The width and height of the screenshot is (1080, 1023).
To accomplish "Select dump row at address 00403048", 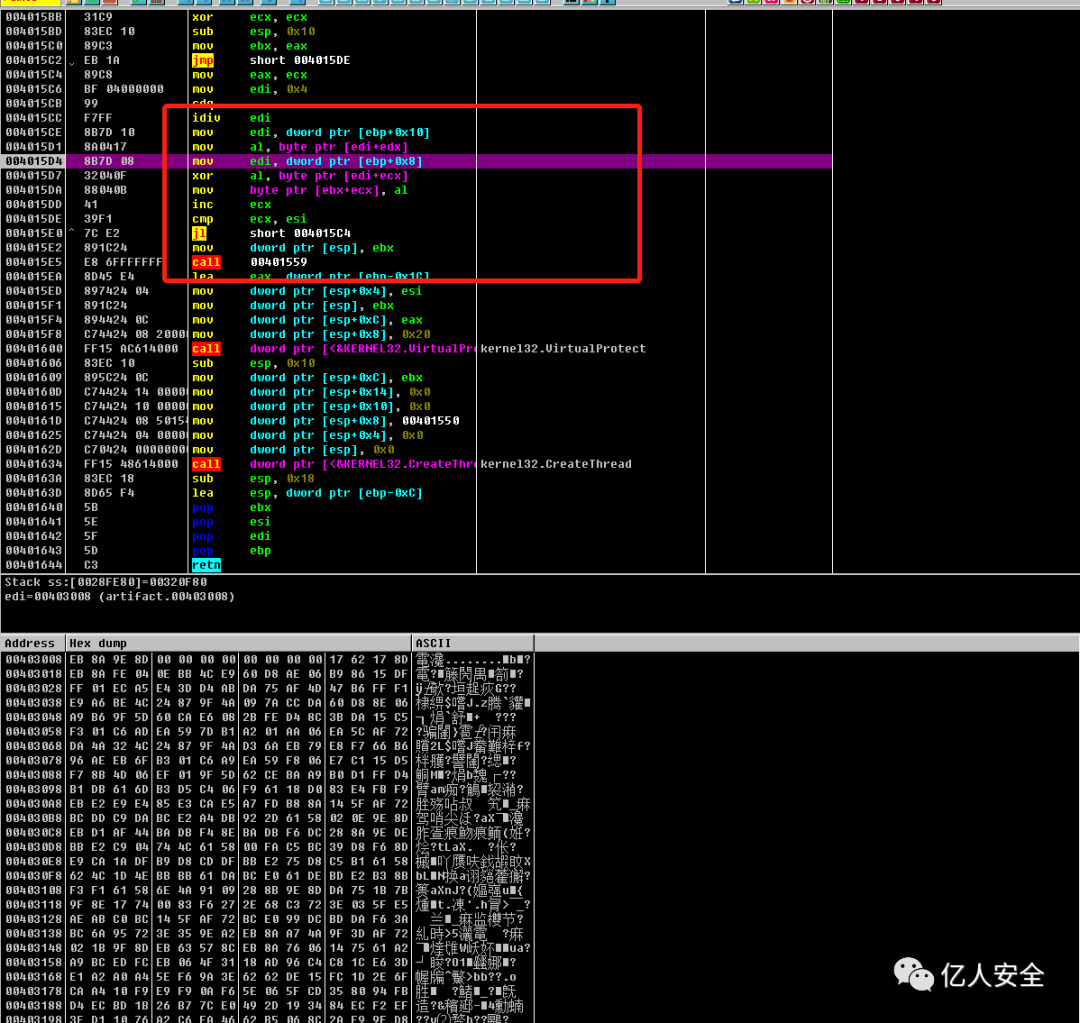I will [x=267, y=719].
